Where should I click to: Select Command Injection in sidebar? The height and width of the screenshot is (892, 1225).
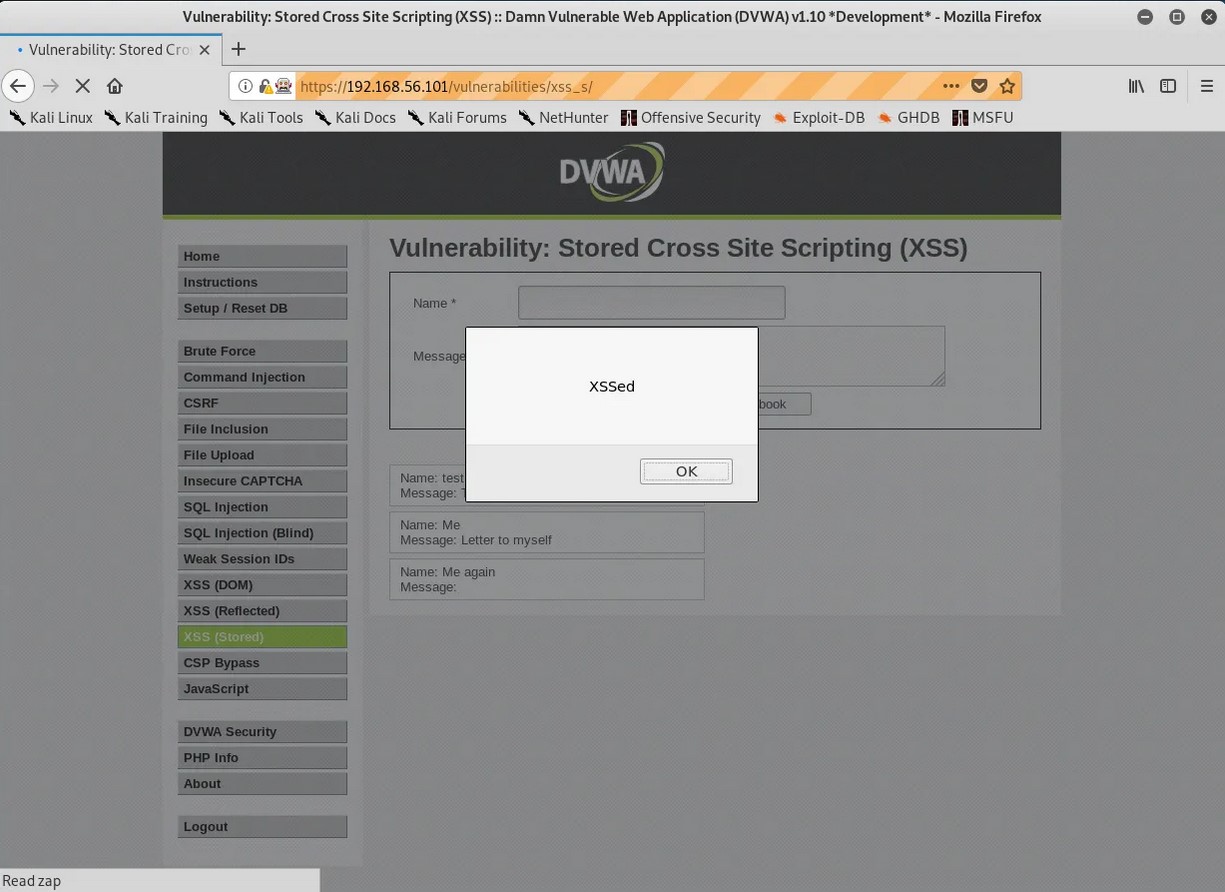coord(262,377)
